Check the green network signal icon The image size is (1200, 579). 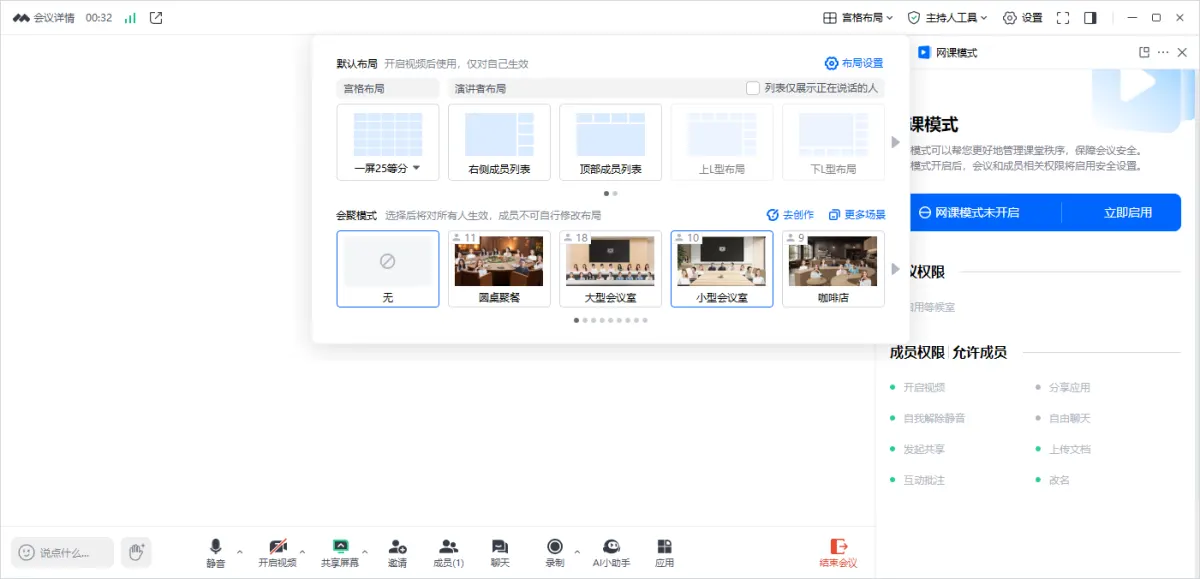pos(130,18)
